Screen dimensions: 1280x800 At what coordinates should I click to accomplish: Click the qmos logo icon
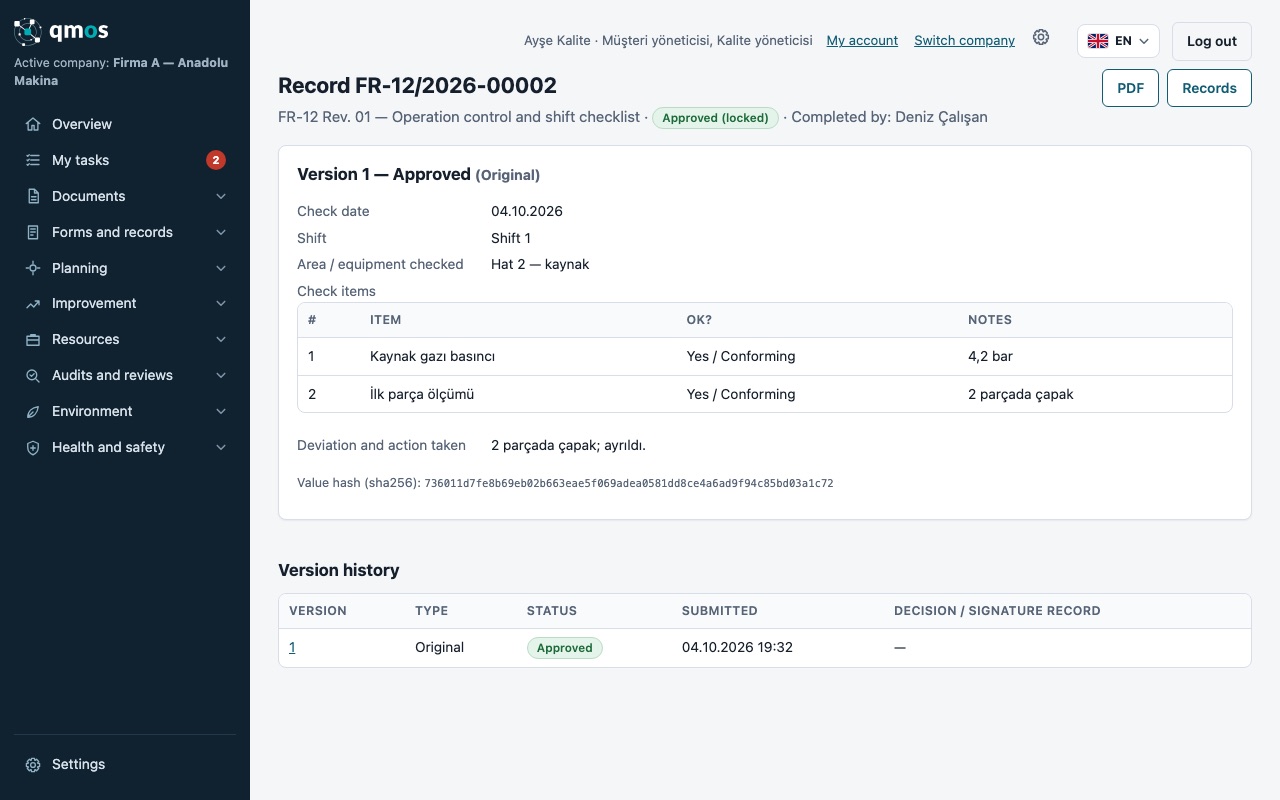28,32
